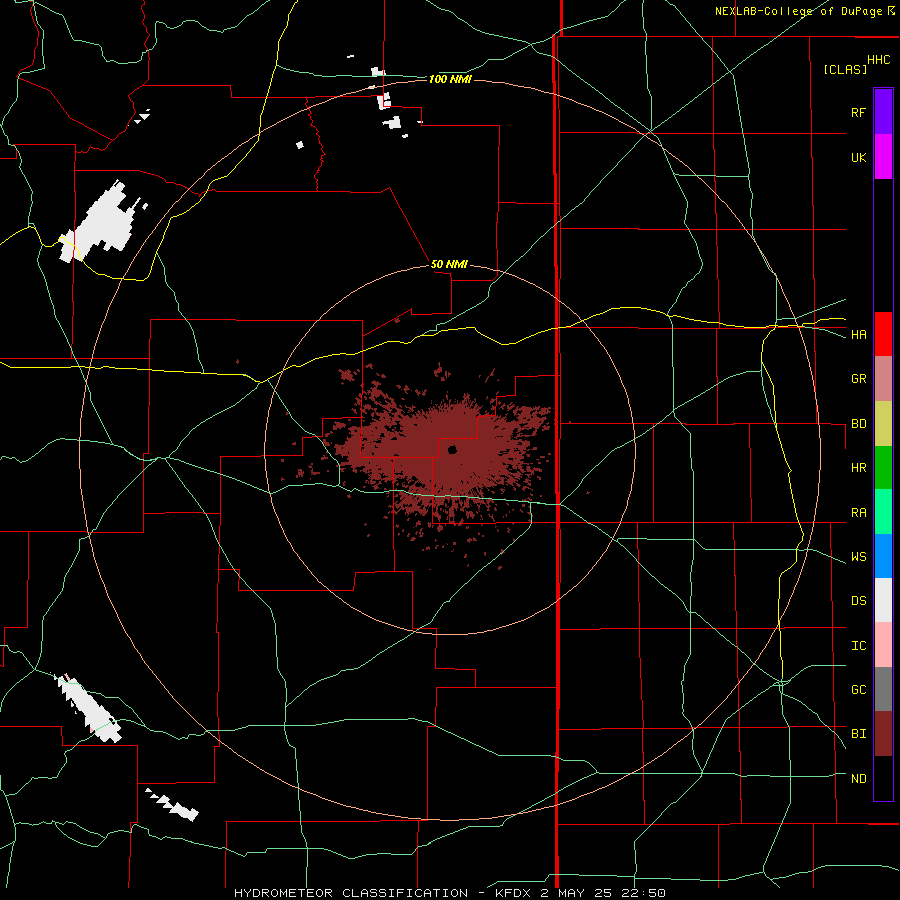
Task: Select the BD yellow legend swatch
Action: (x=883, y=424)
